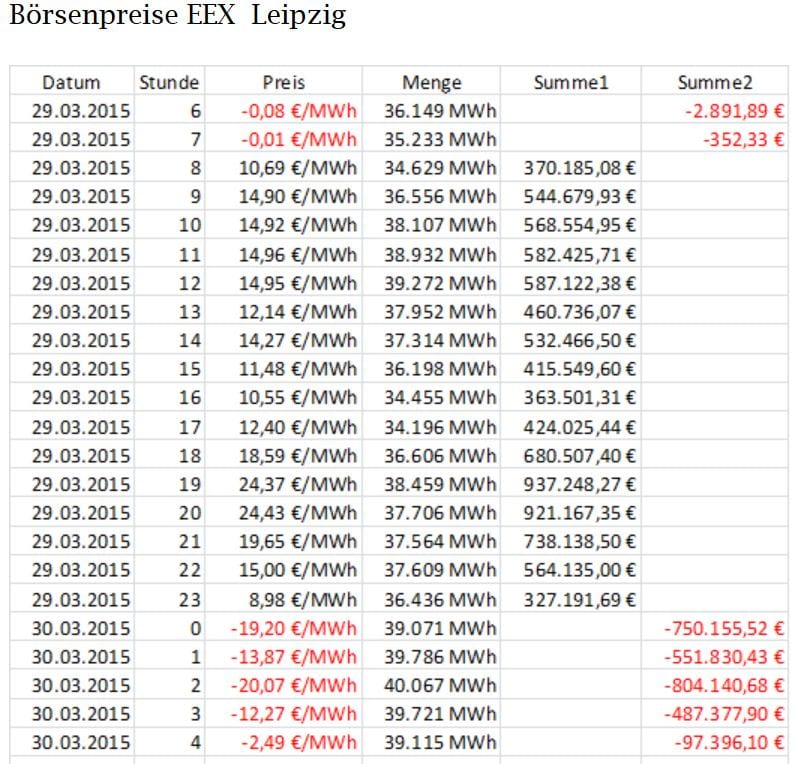The width and height of the screenshot is (799, 764).
Task: Select the -0,08 €/MWh price cell
Action: [x=298, y=111]
